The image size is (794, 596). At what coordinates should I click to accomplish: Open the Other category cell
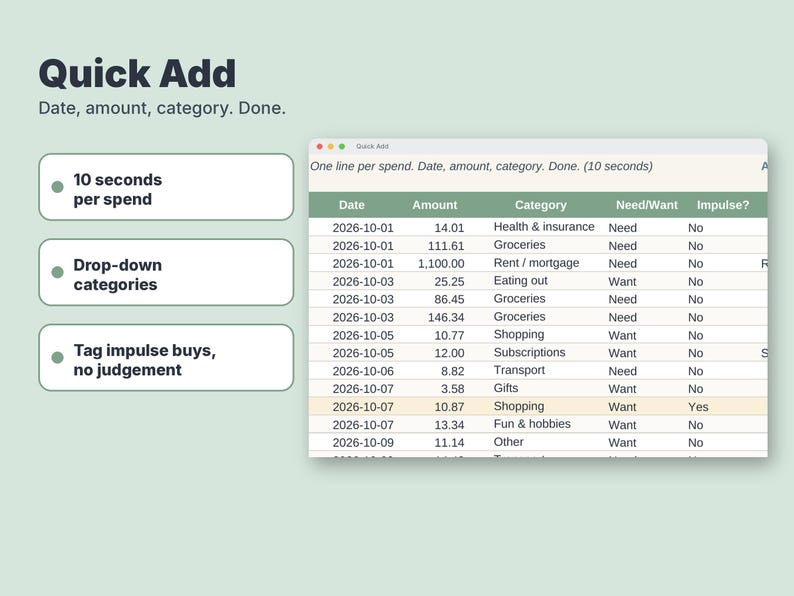click(508, 442)
